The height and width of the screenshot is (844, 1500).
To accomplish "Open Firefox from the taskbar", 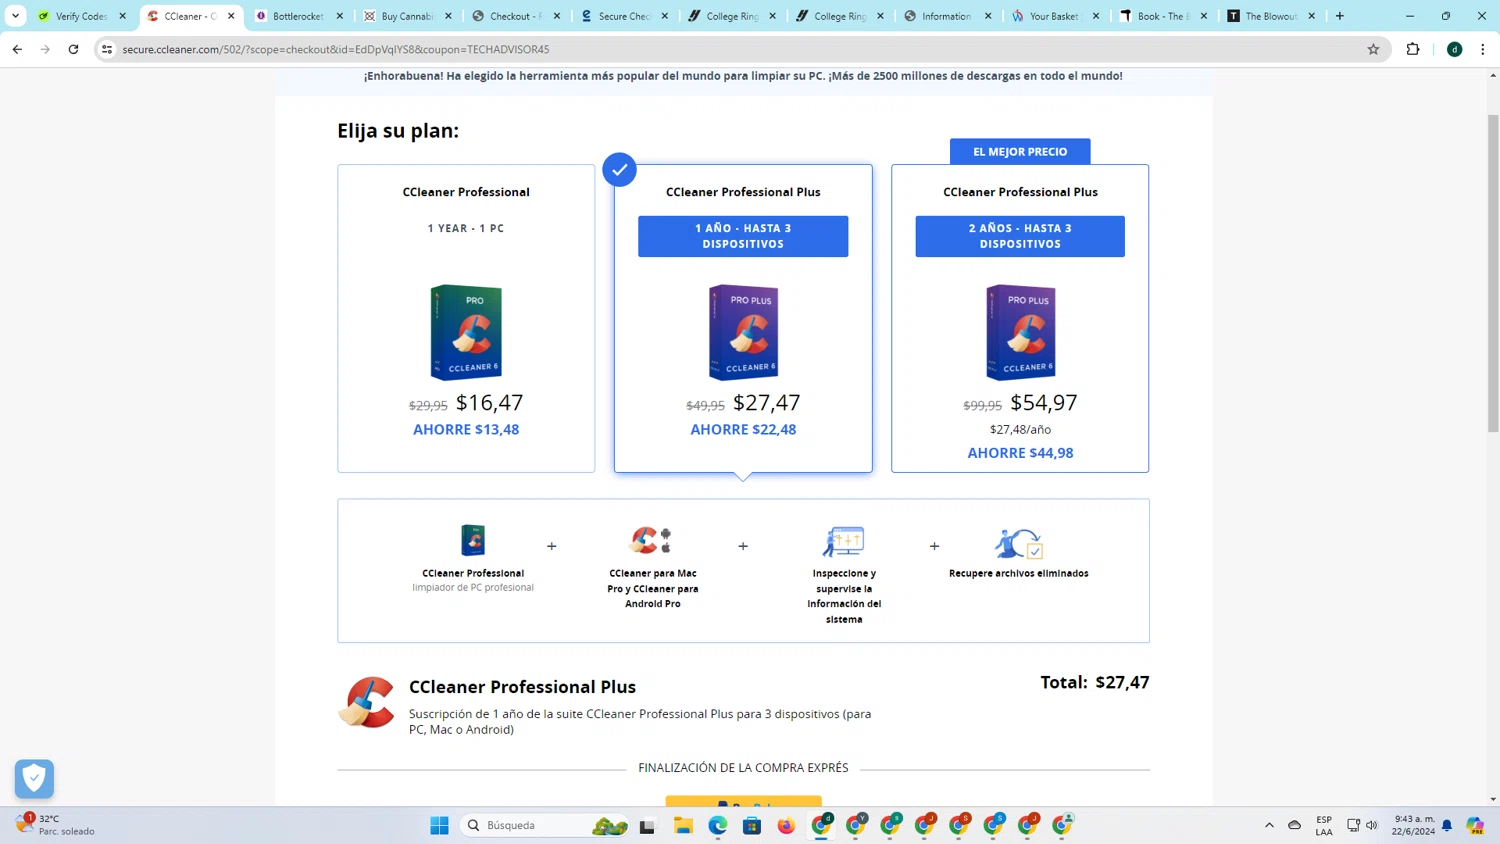I will [786, 825].
